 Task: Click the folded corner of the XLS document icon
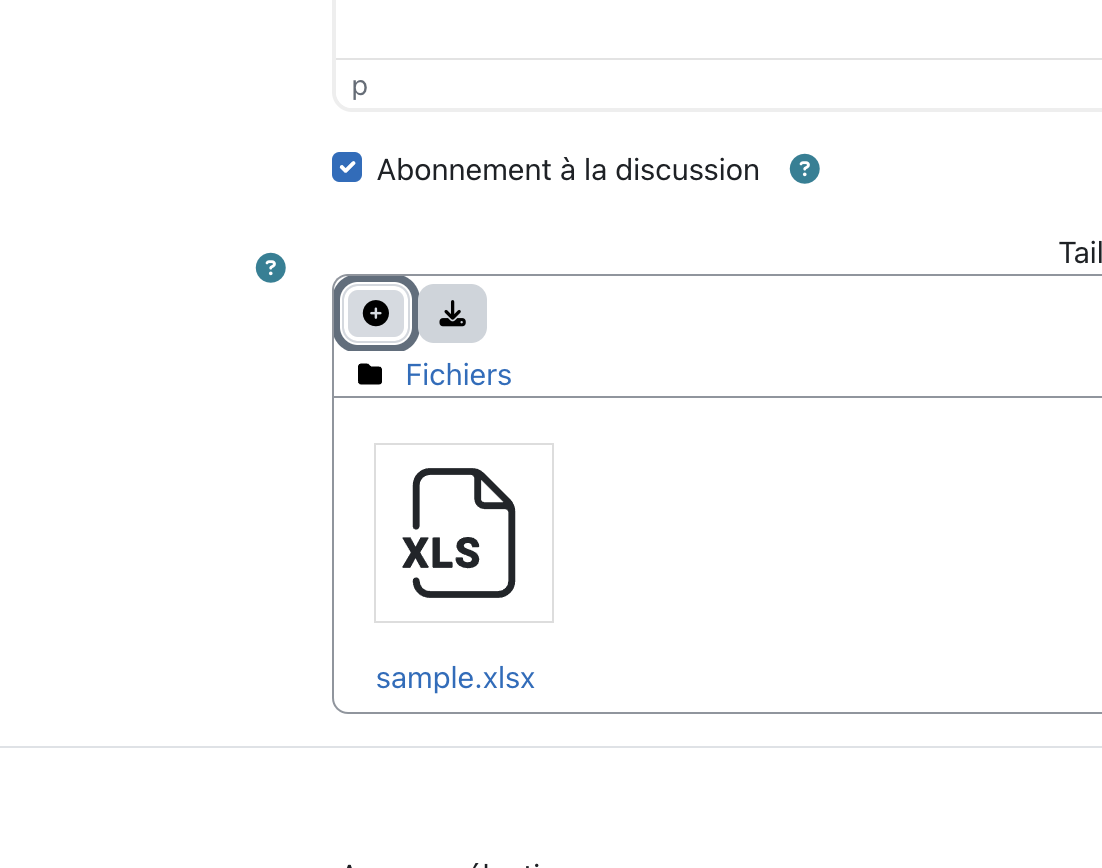(493, 488)
